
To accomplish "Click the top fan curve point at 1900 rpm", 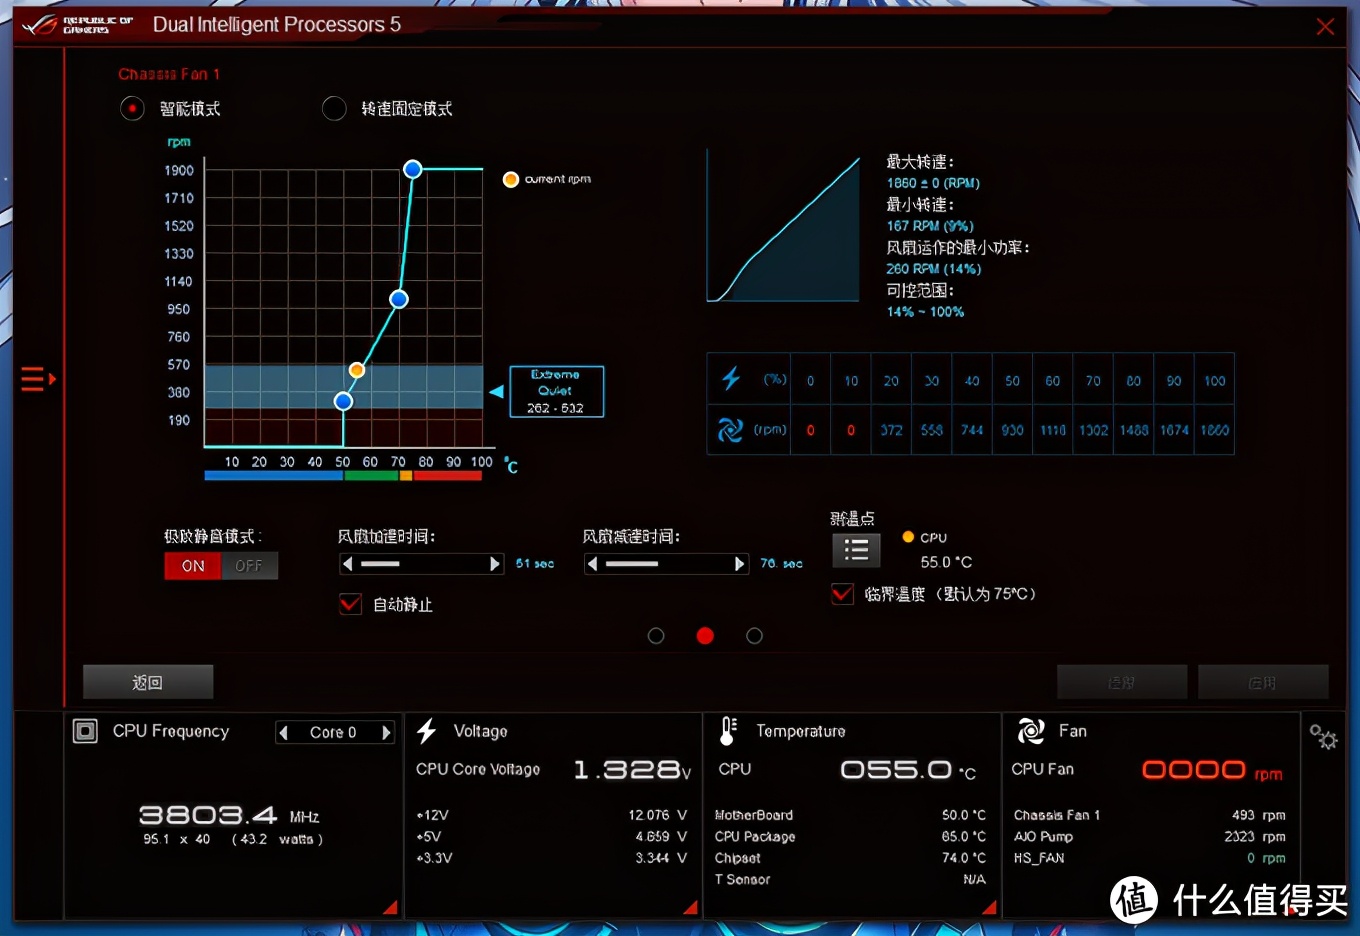I will pyautogui.click(x=413, y=169).
